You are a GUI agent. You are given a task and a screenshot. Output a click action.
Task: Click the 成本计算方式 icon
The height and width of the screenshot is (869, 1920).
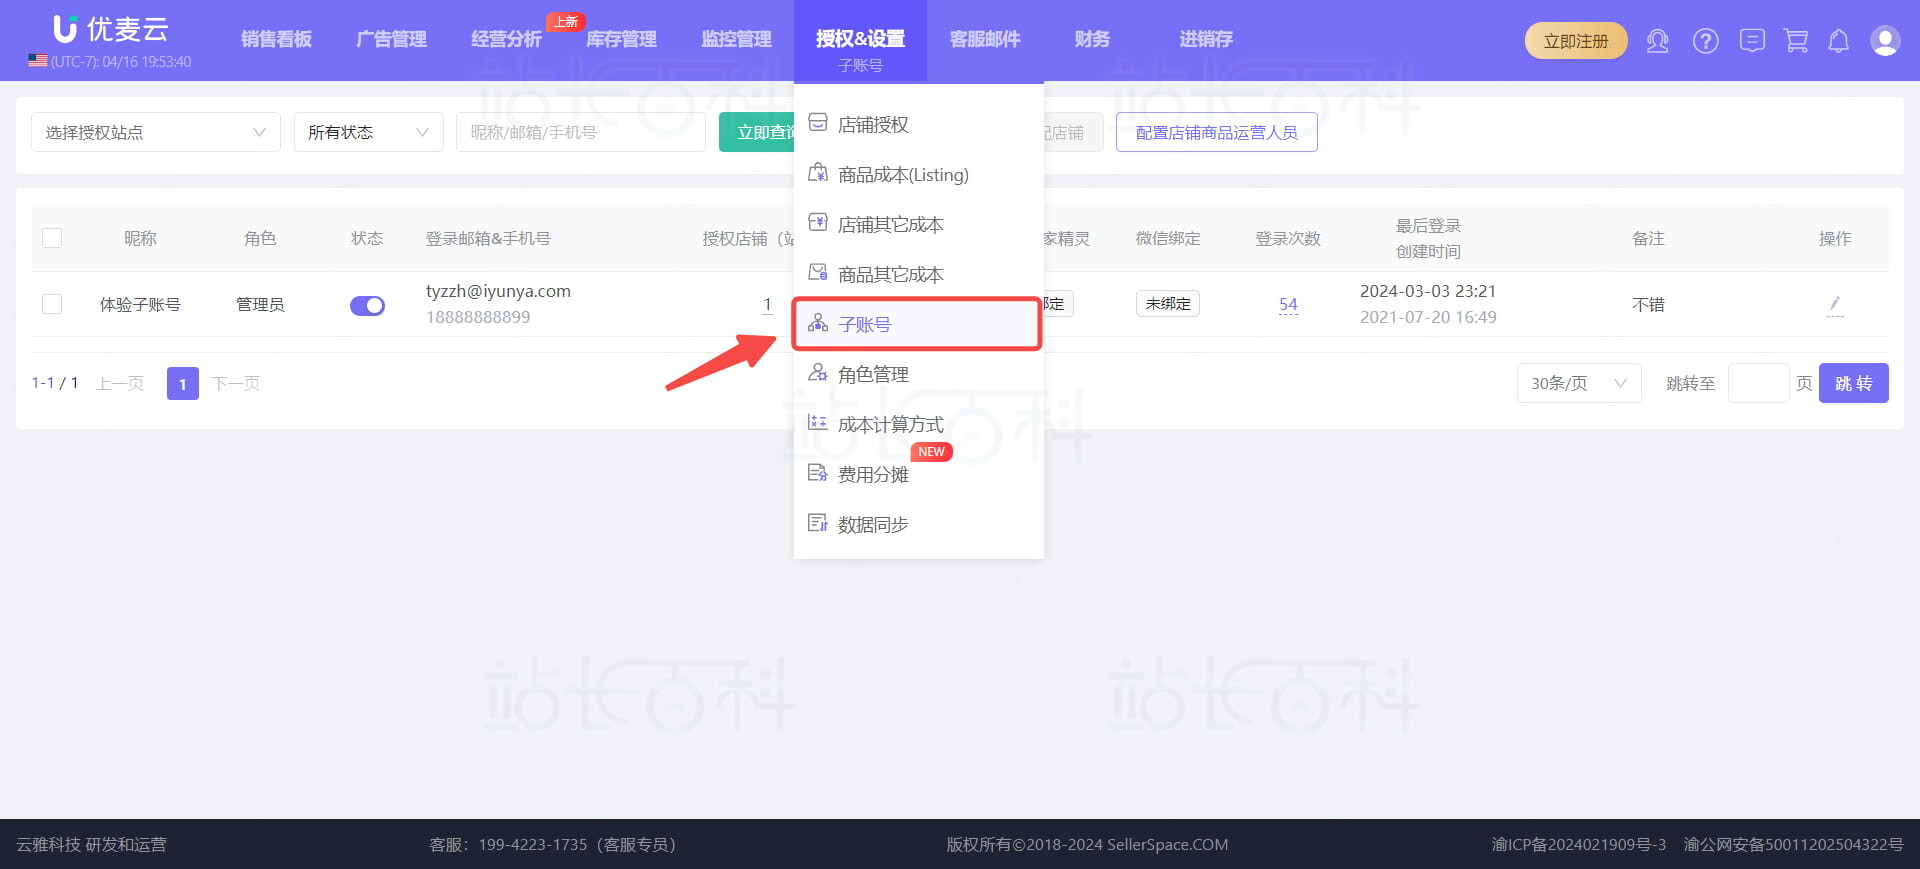point(818,423)
